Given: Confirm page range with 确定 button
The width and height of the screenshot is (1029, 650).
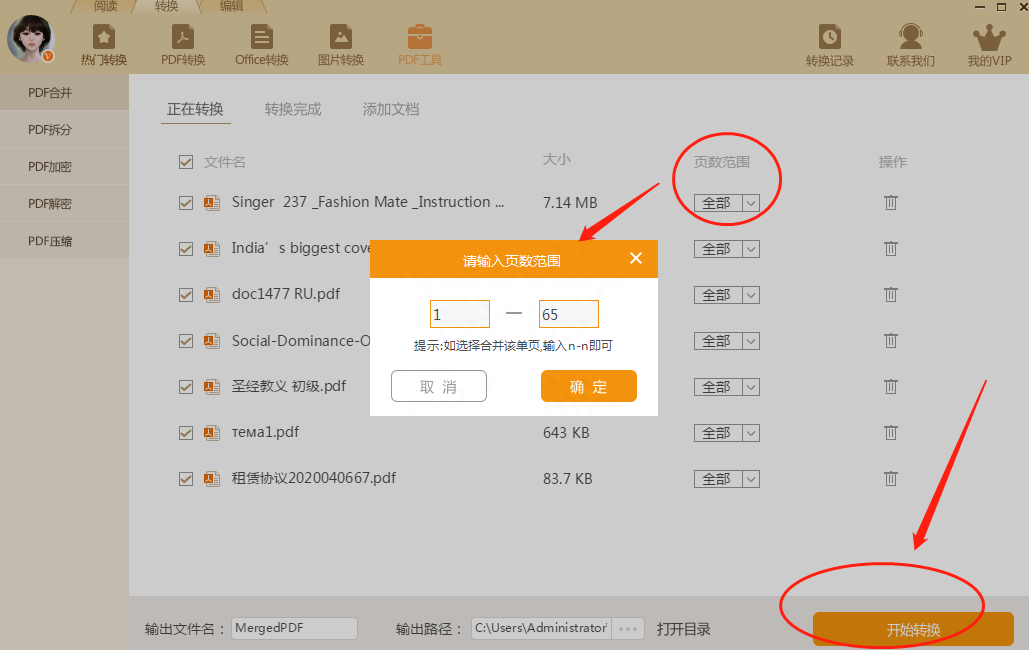Looking at the screenshot, I should 588,387.
